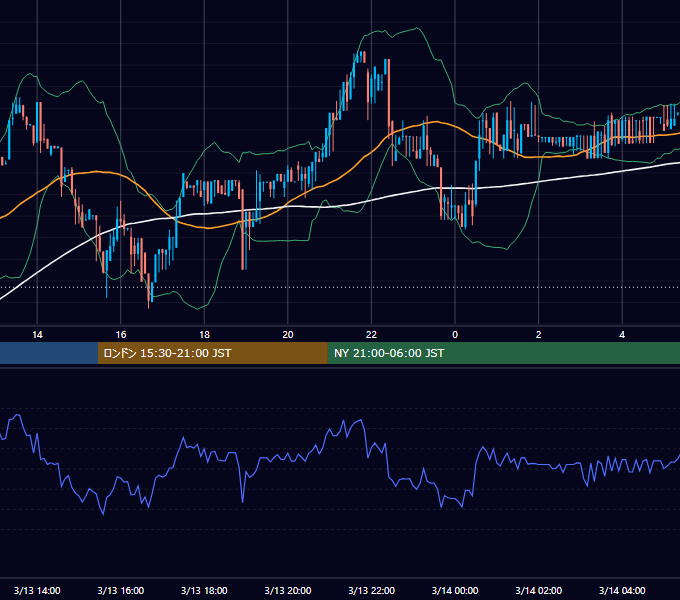Click the '3/13 20:00' indicator axis label

click(288, 590)
